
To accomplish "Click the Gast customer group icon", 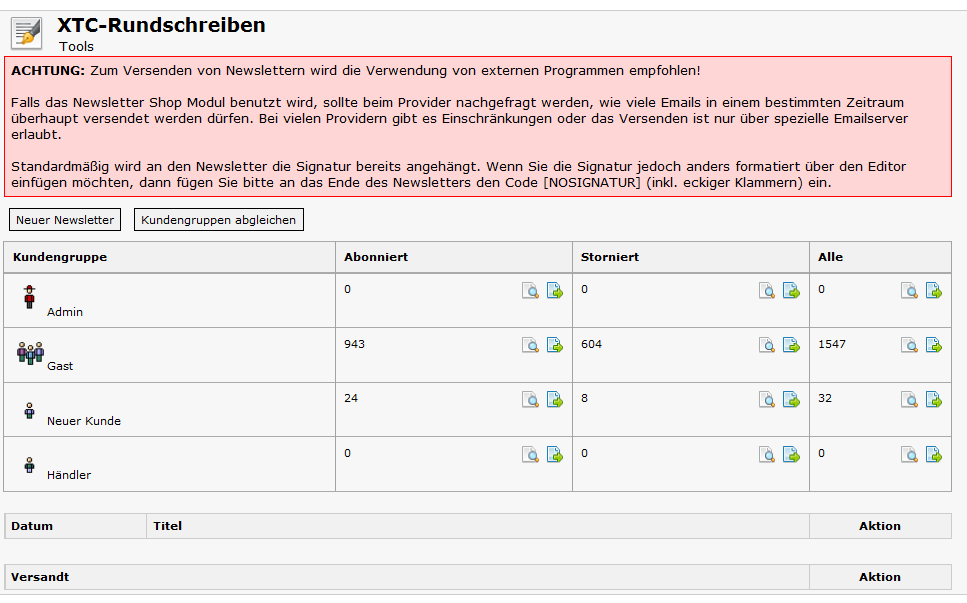I will click(x=31, y=352).
